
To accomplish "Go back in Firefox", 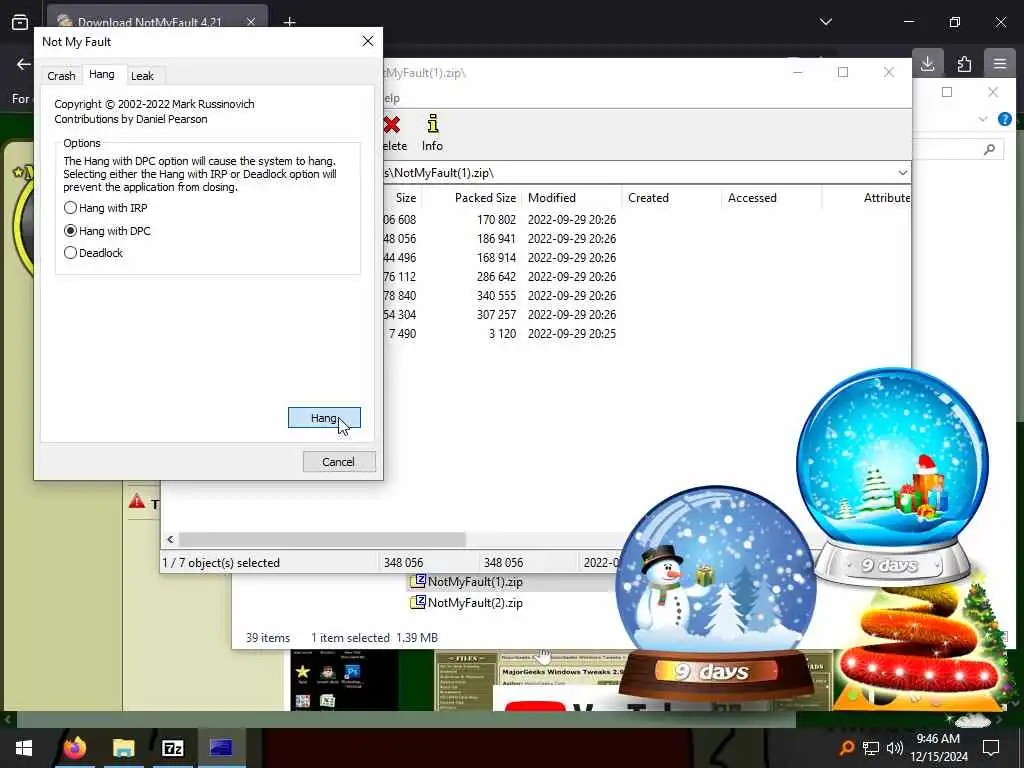I will click(24, 64).
